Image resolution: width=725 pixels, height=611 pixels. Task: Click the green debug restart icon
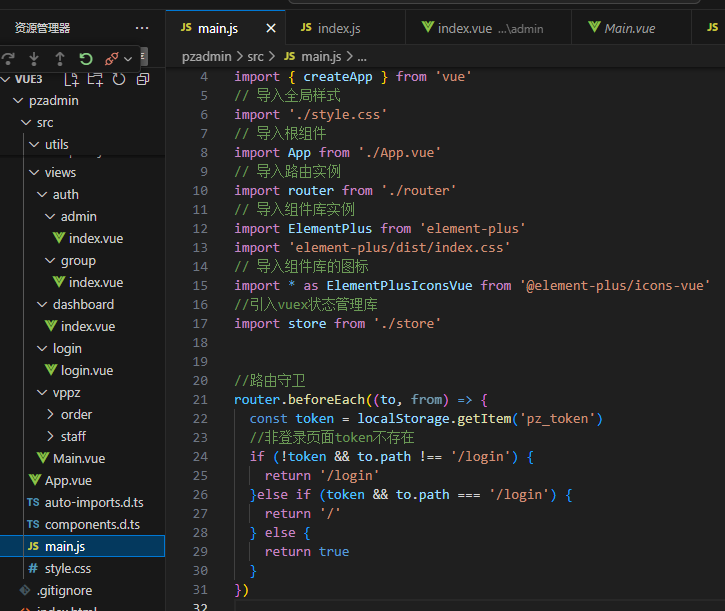point(86,58)
